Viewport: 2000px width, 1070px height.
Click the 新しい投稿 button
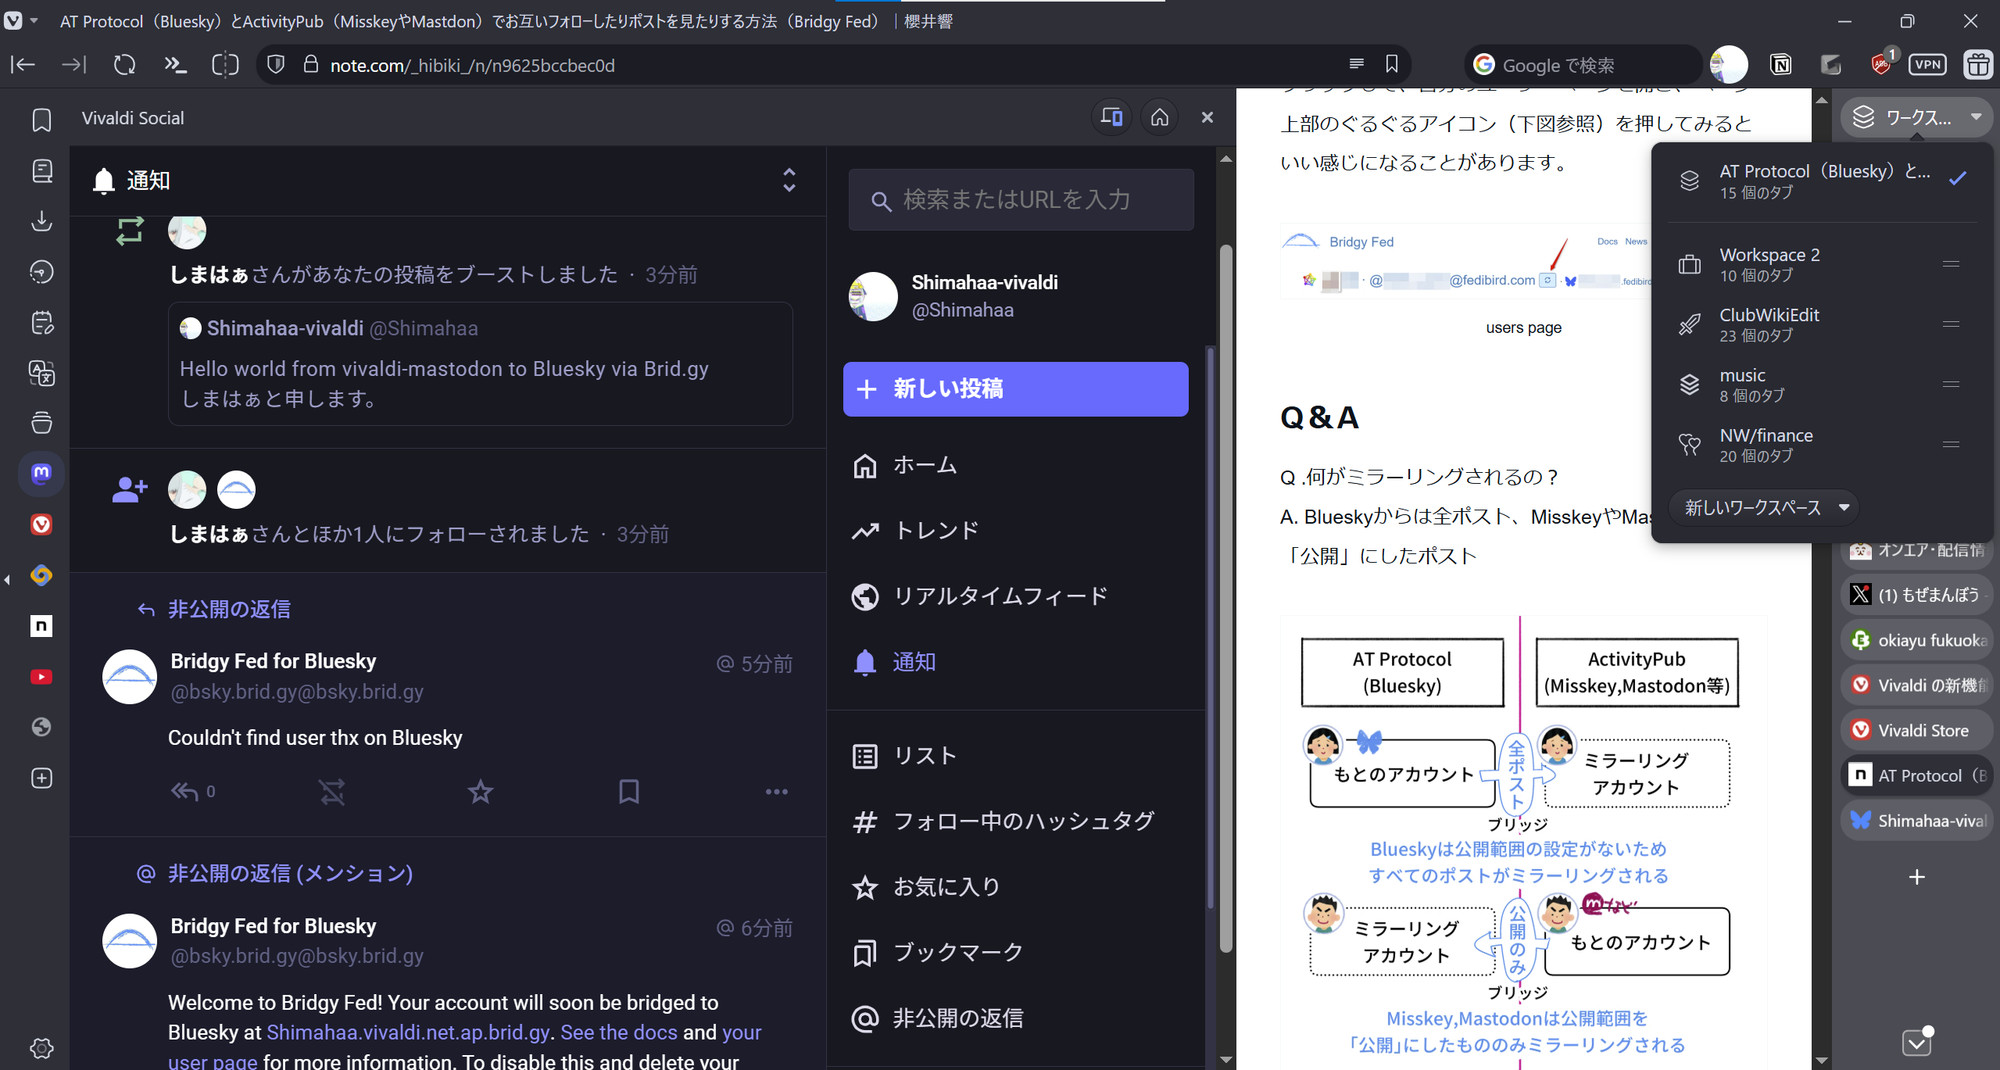tap(1015, 389)
